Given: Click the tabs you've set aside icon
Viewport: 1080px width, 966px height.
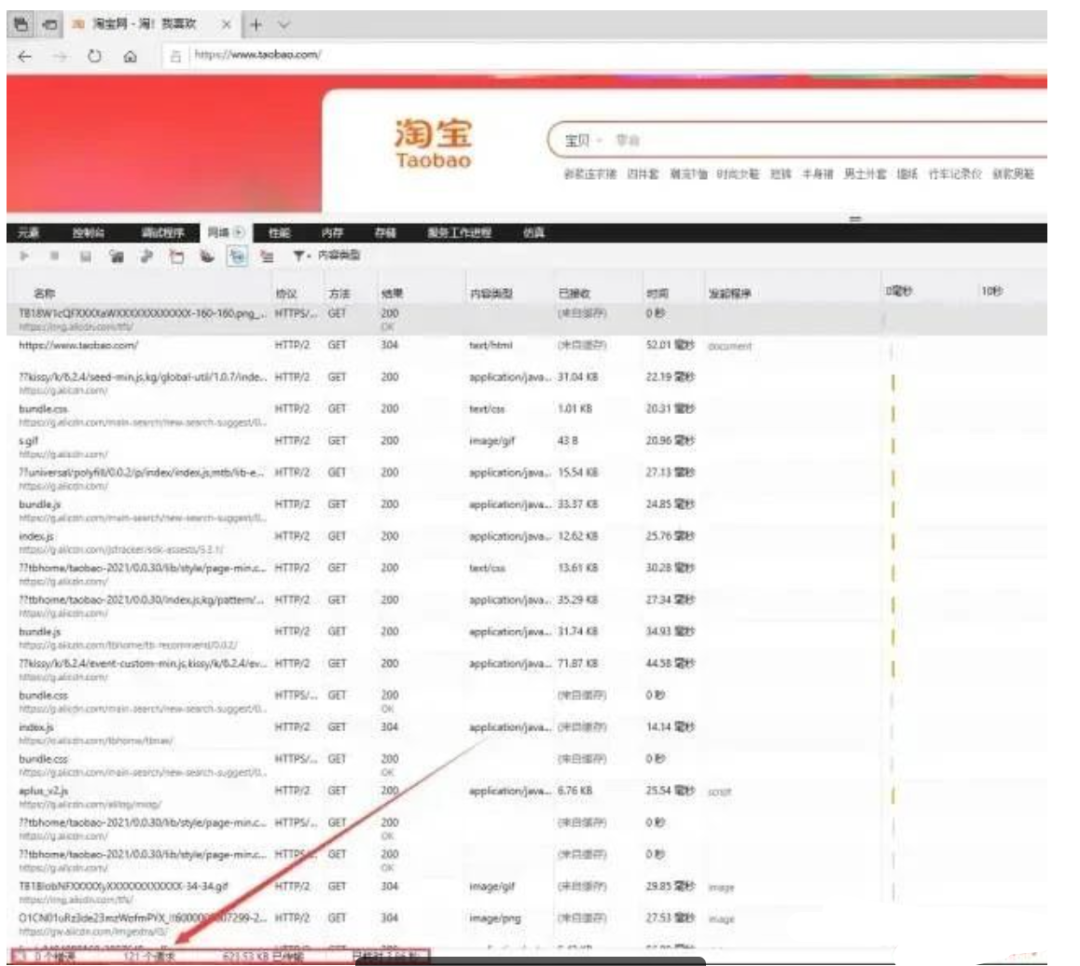Looking at the screenshot, I should coord(21,25).
